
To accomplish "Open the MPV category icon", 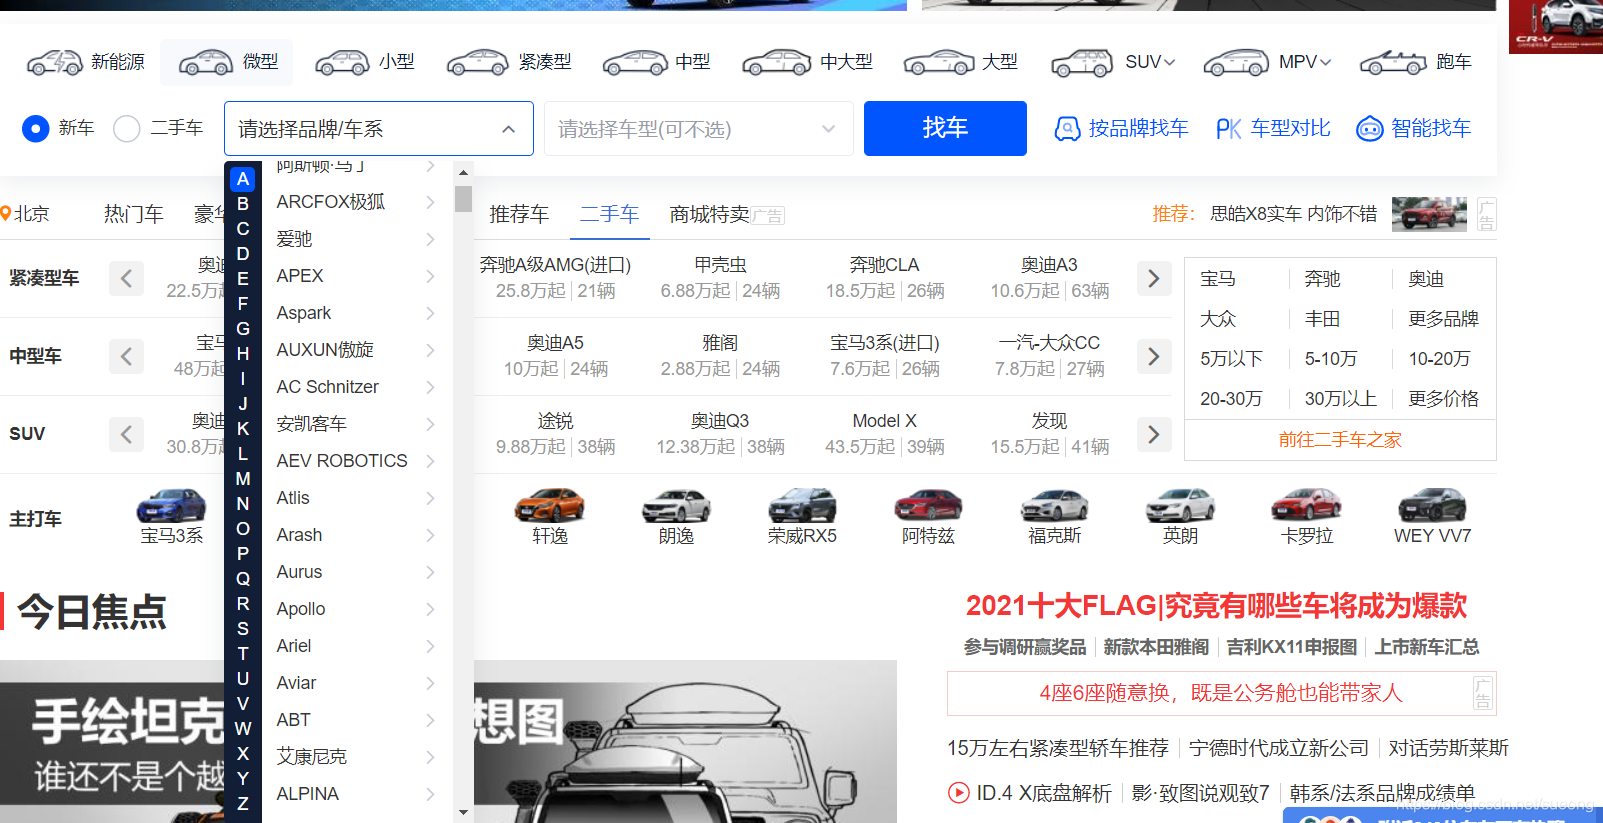I will click(1236, 62).
